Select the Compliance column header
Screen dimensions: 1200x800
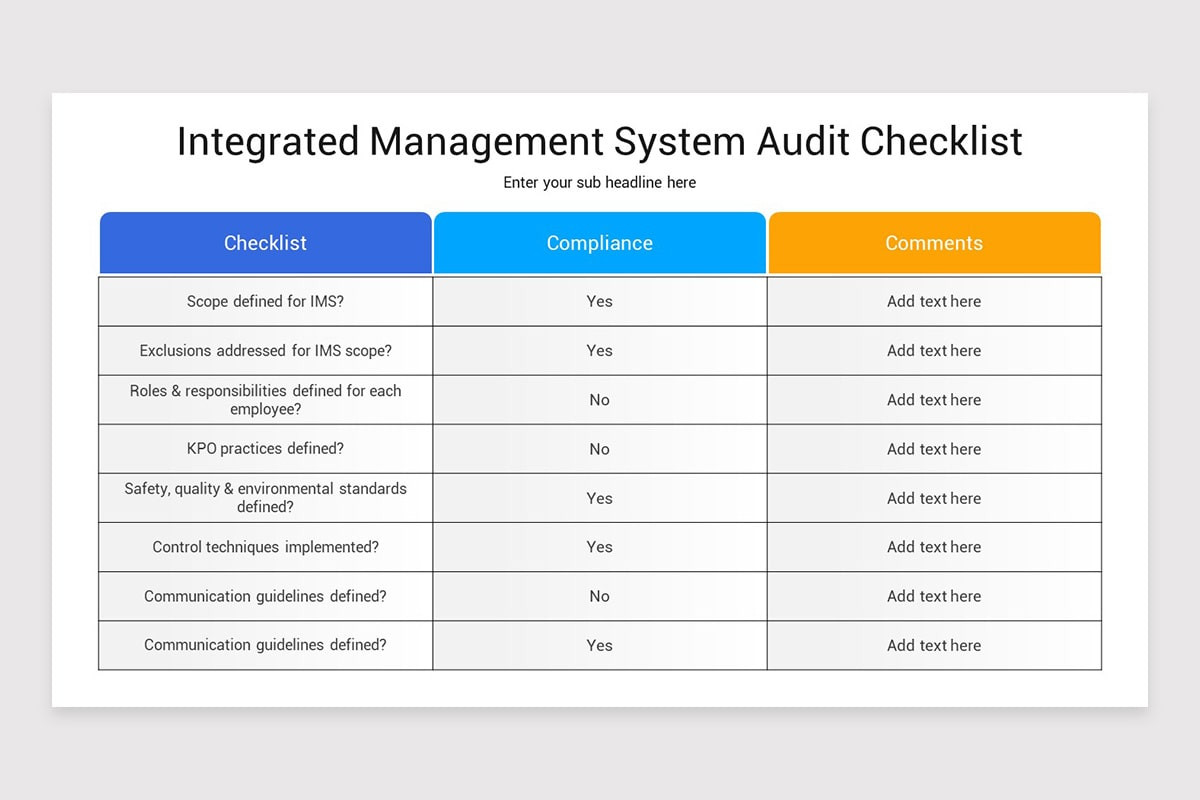point(599,242)
